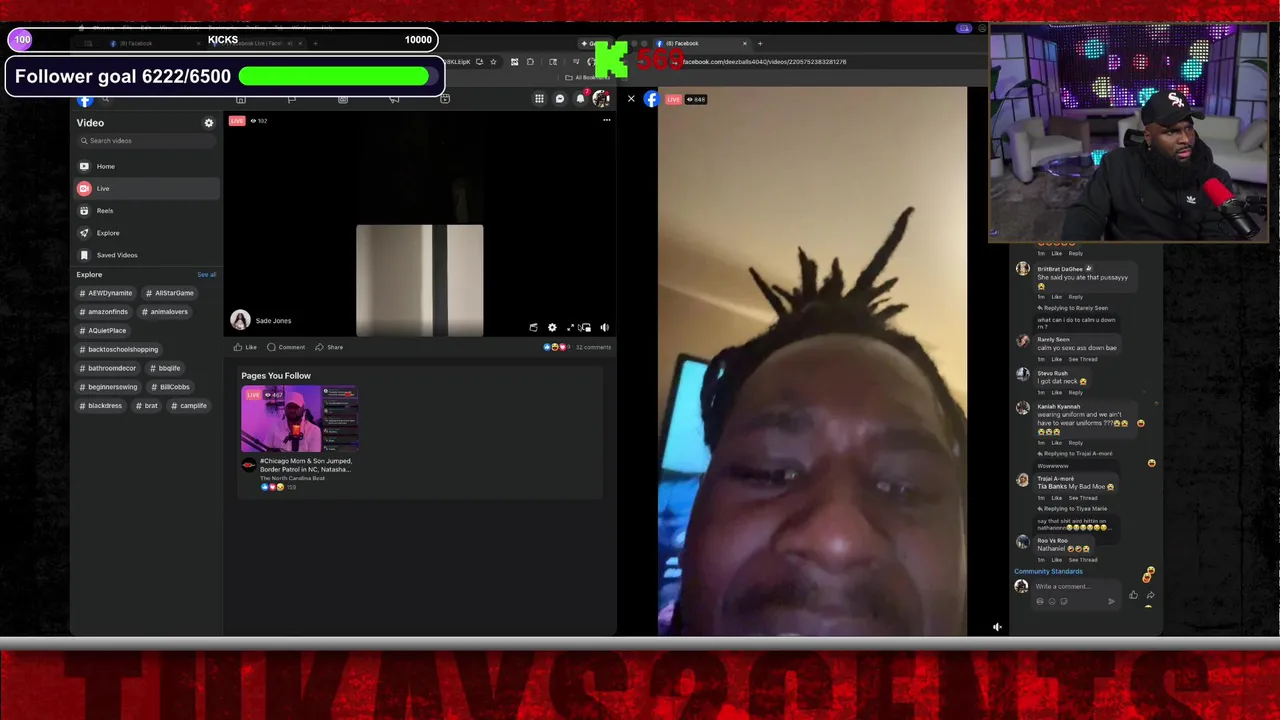Image resolution: width=1280 pixels, height=720 pixels.
Task: Open Facebook menu grid icon
Action: pyautogui.click(x=539, y=98)
